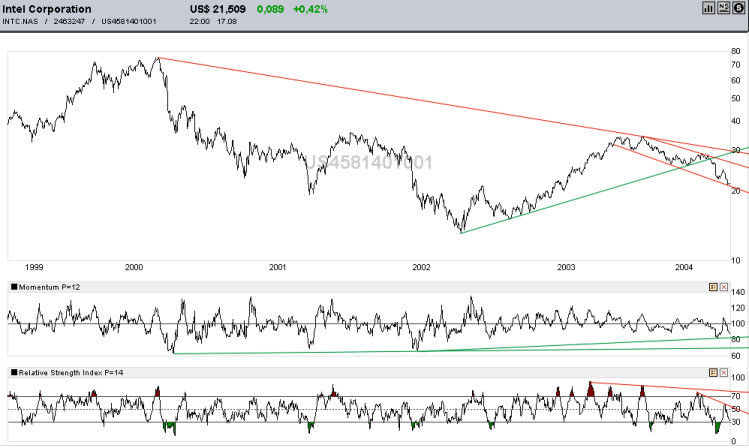Click the price US$ 21,509
This screenshot has width=749, height=448.
[x=218, y=9]
